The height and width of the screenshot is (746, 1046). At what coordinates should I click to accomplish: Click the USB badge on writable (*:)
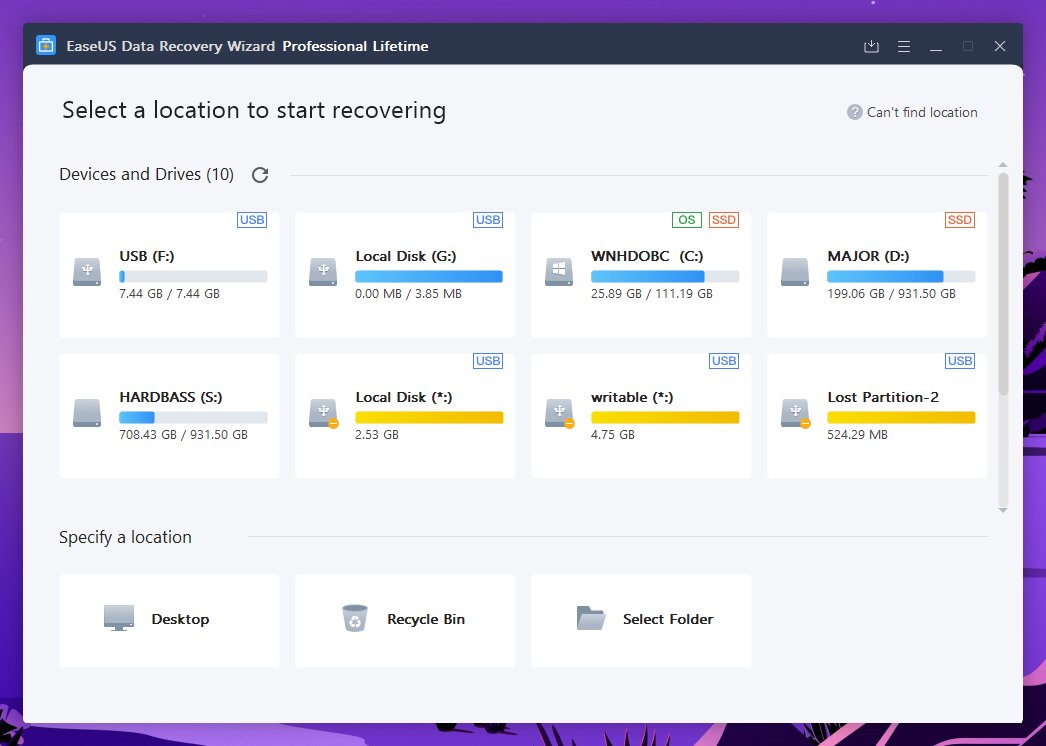[724, 361]
